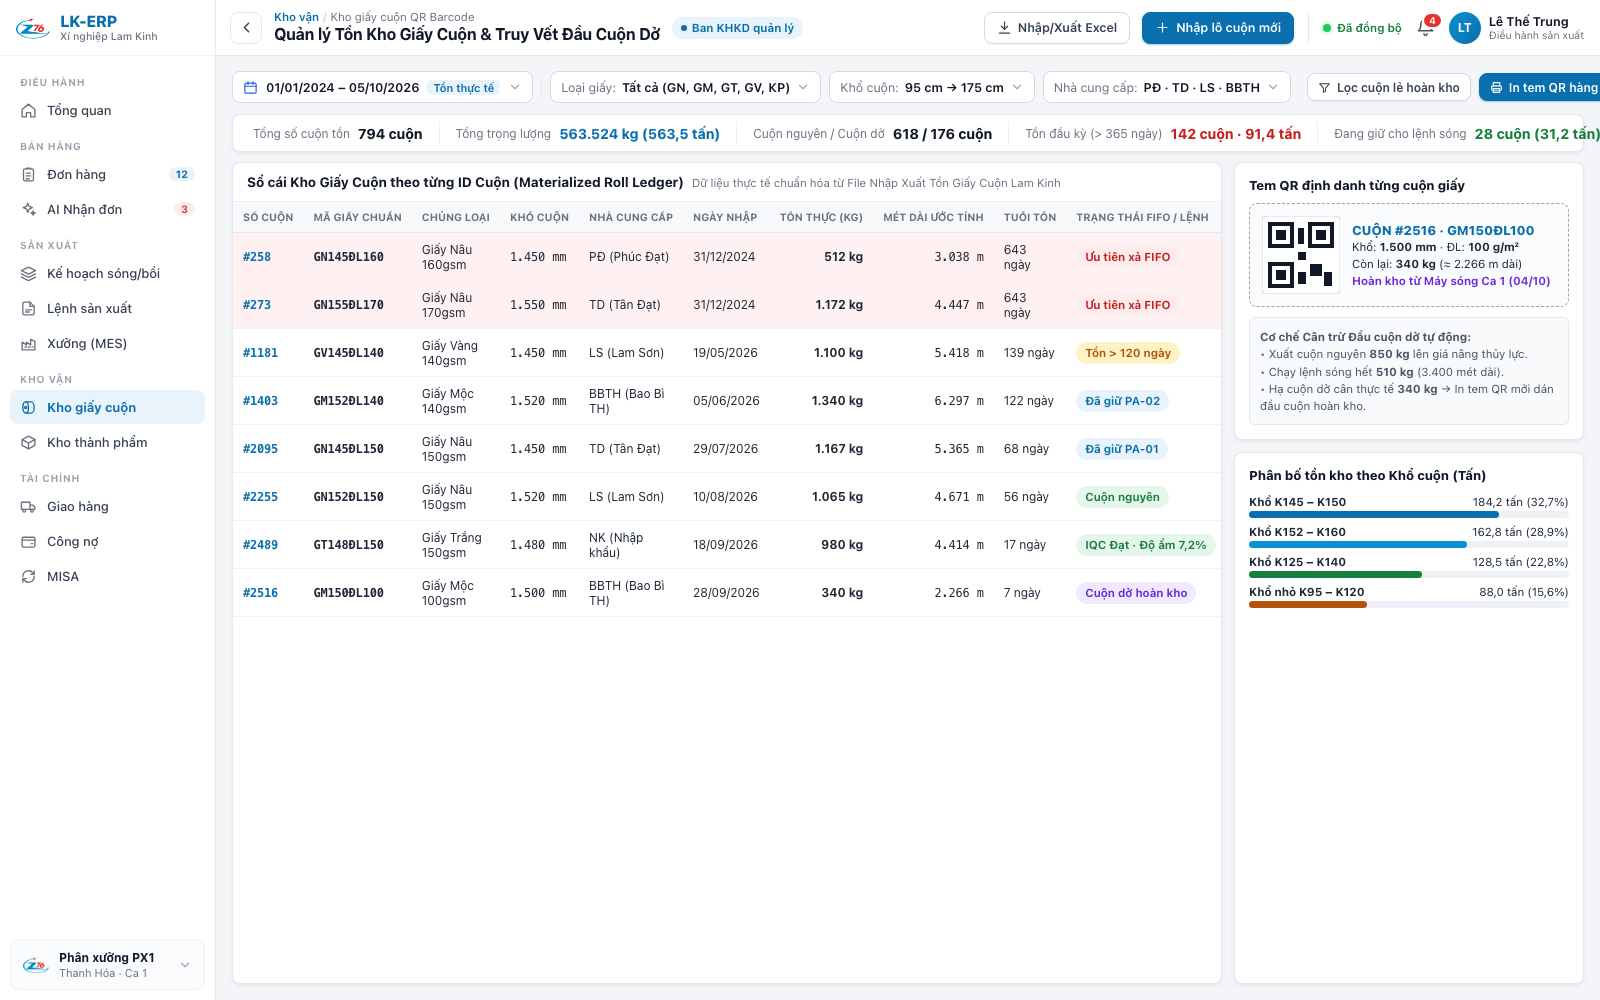Open the notifications bell icon
Image resolution: width=1600 pixels, height=1000 pixels.
pyautogui.click(x=1426, y=28)
